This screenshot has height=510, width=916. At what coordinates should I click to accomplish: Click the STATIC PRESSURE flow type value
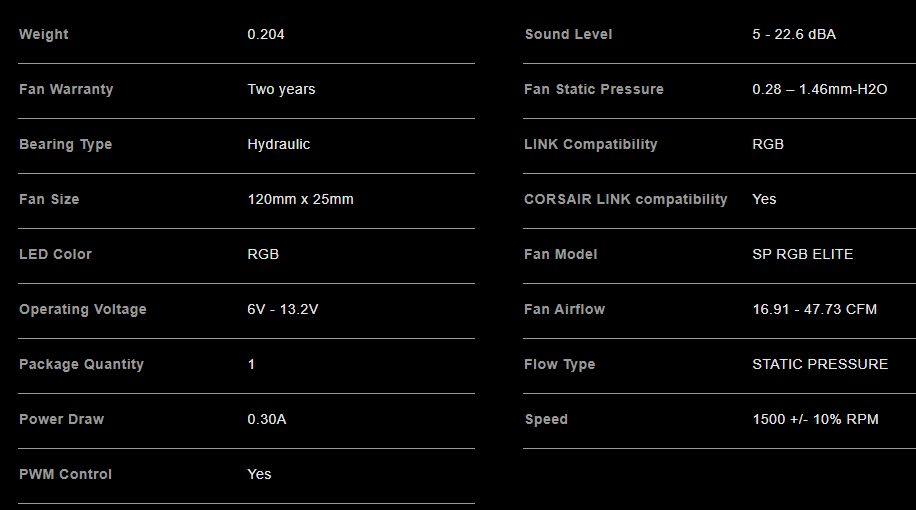820,364
